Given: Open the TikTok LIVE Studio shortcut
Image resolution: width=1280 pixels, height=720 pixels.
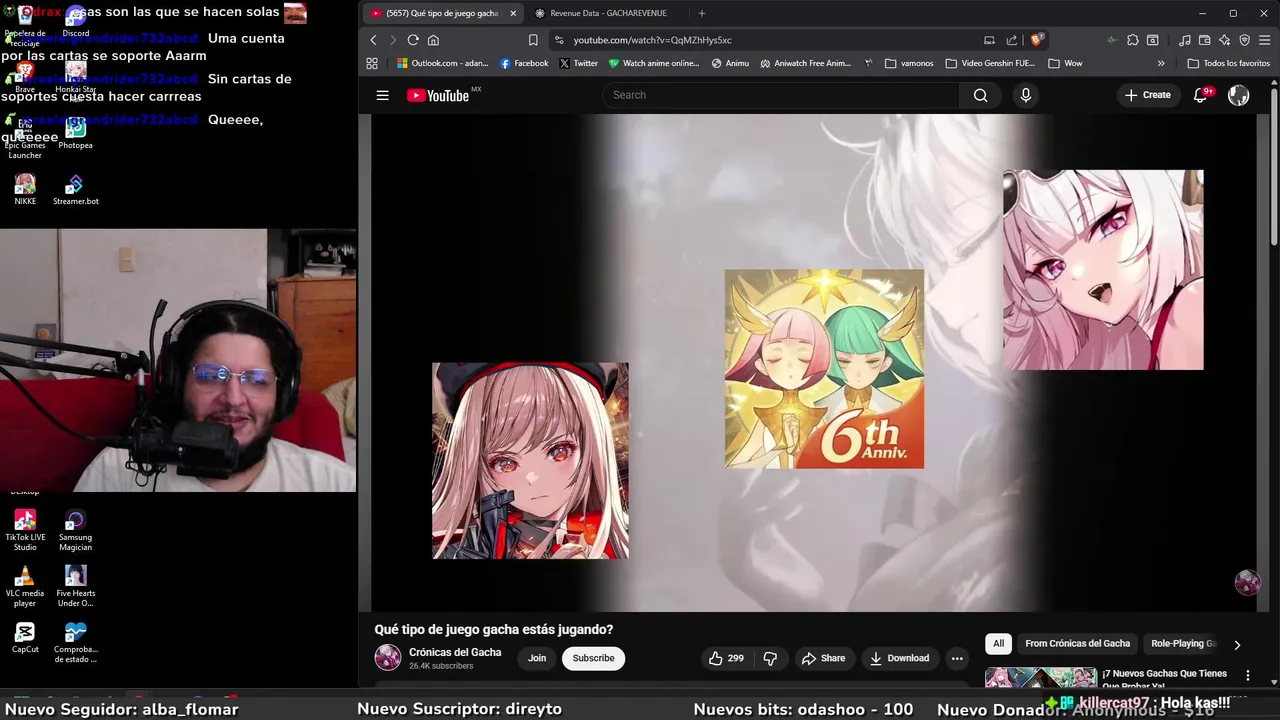Looking at the screenshot, I should coord(25,530).
